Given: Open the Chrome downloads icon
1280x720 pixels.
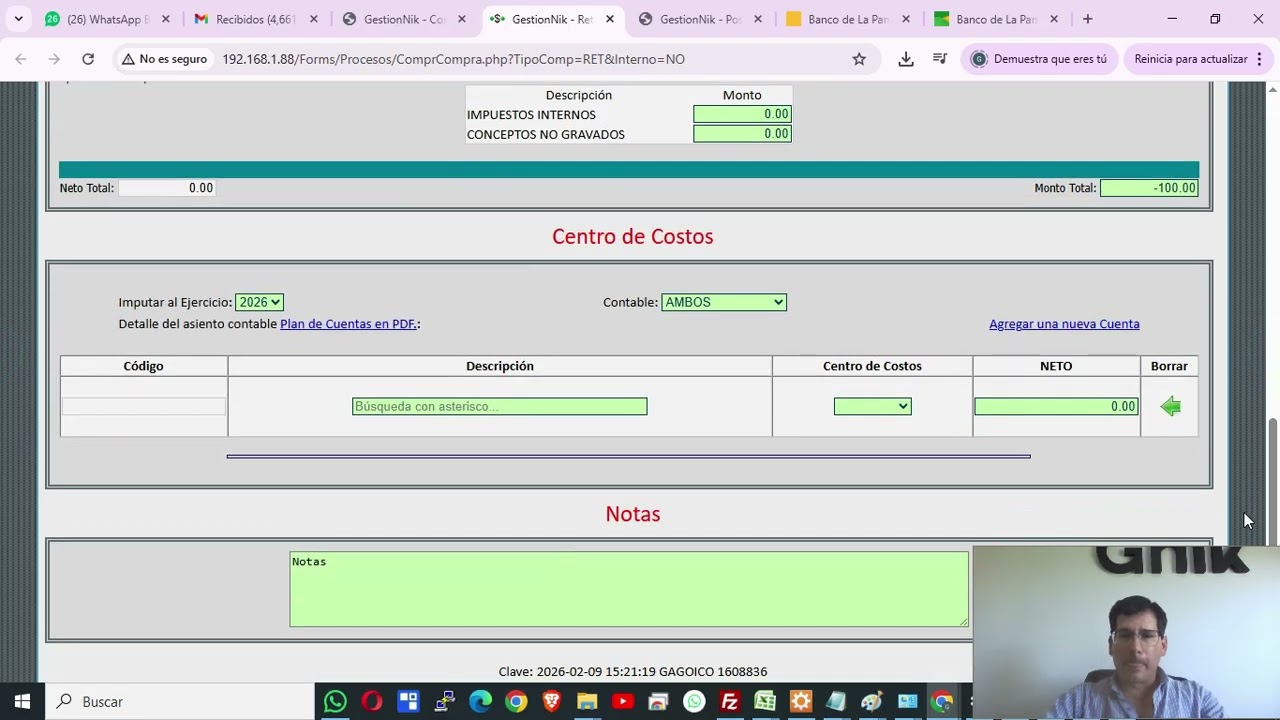Looking at the screenshot, I should pos(906,59).
